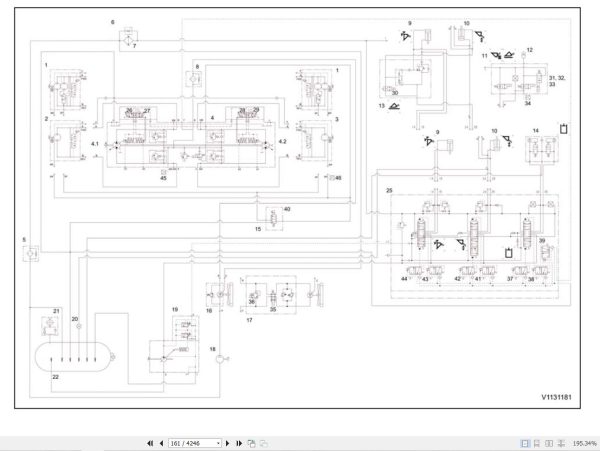Enable continuous page scrolling mode
Viewport: 600px width, 451px height.
click(x=537, y=443)
